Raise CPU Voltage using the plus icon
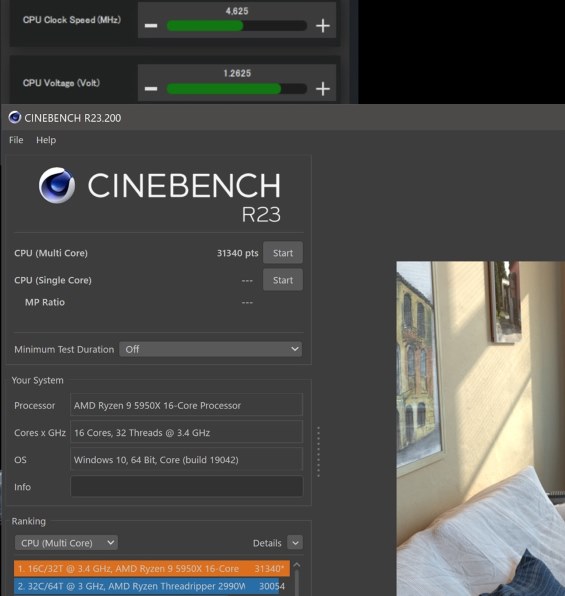 pyautogui.click(x=323, y=89)
